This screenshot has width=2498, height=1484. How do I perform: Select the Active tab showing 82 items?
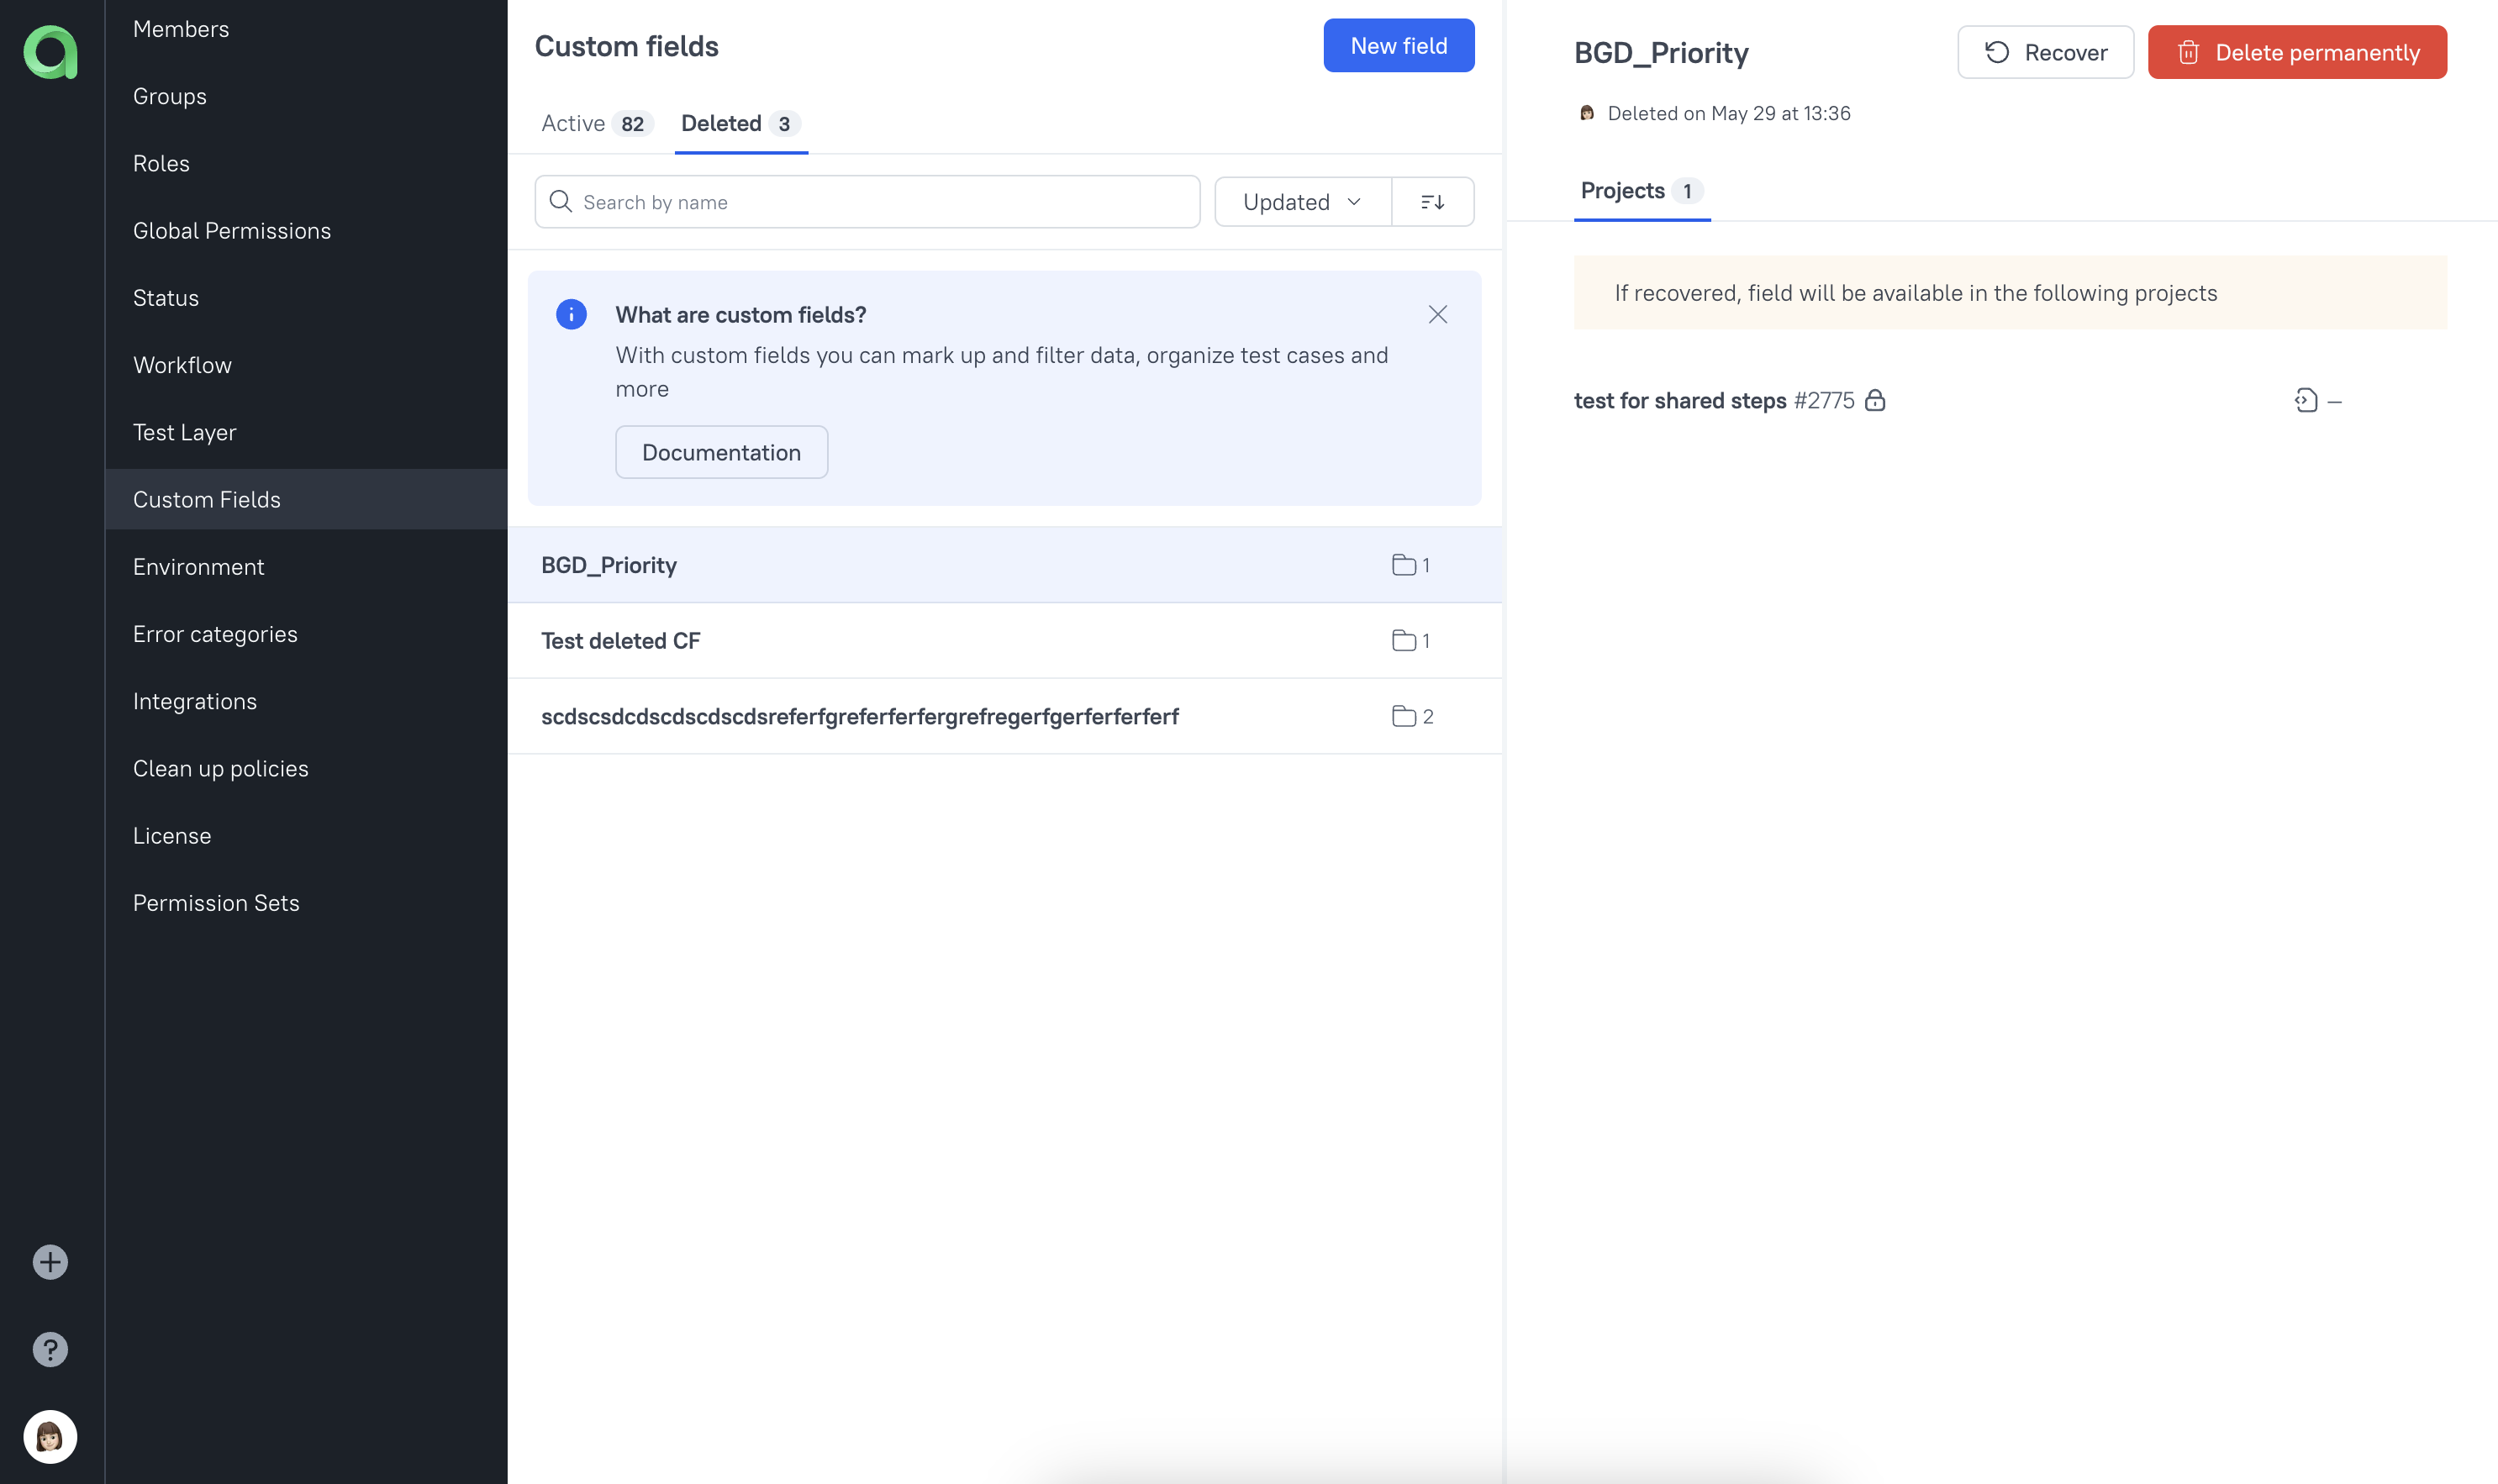tap(592, 124)
